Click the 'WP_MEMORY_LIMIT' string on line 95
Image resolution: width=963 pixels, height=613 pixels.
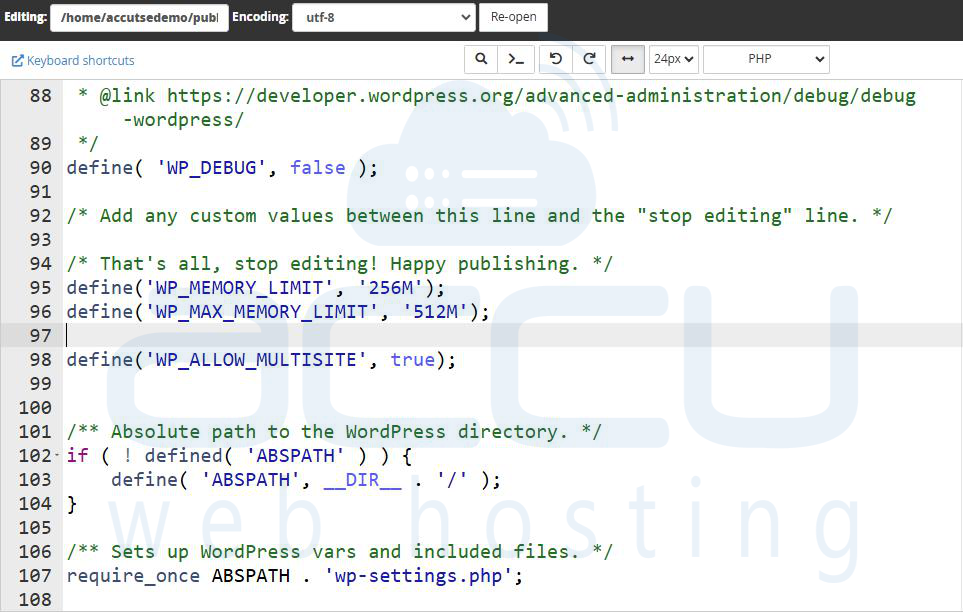click(x=240, y=287)
